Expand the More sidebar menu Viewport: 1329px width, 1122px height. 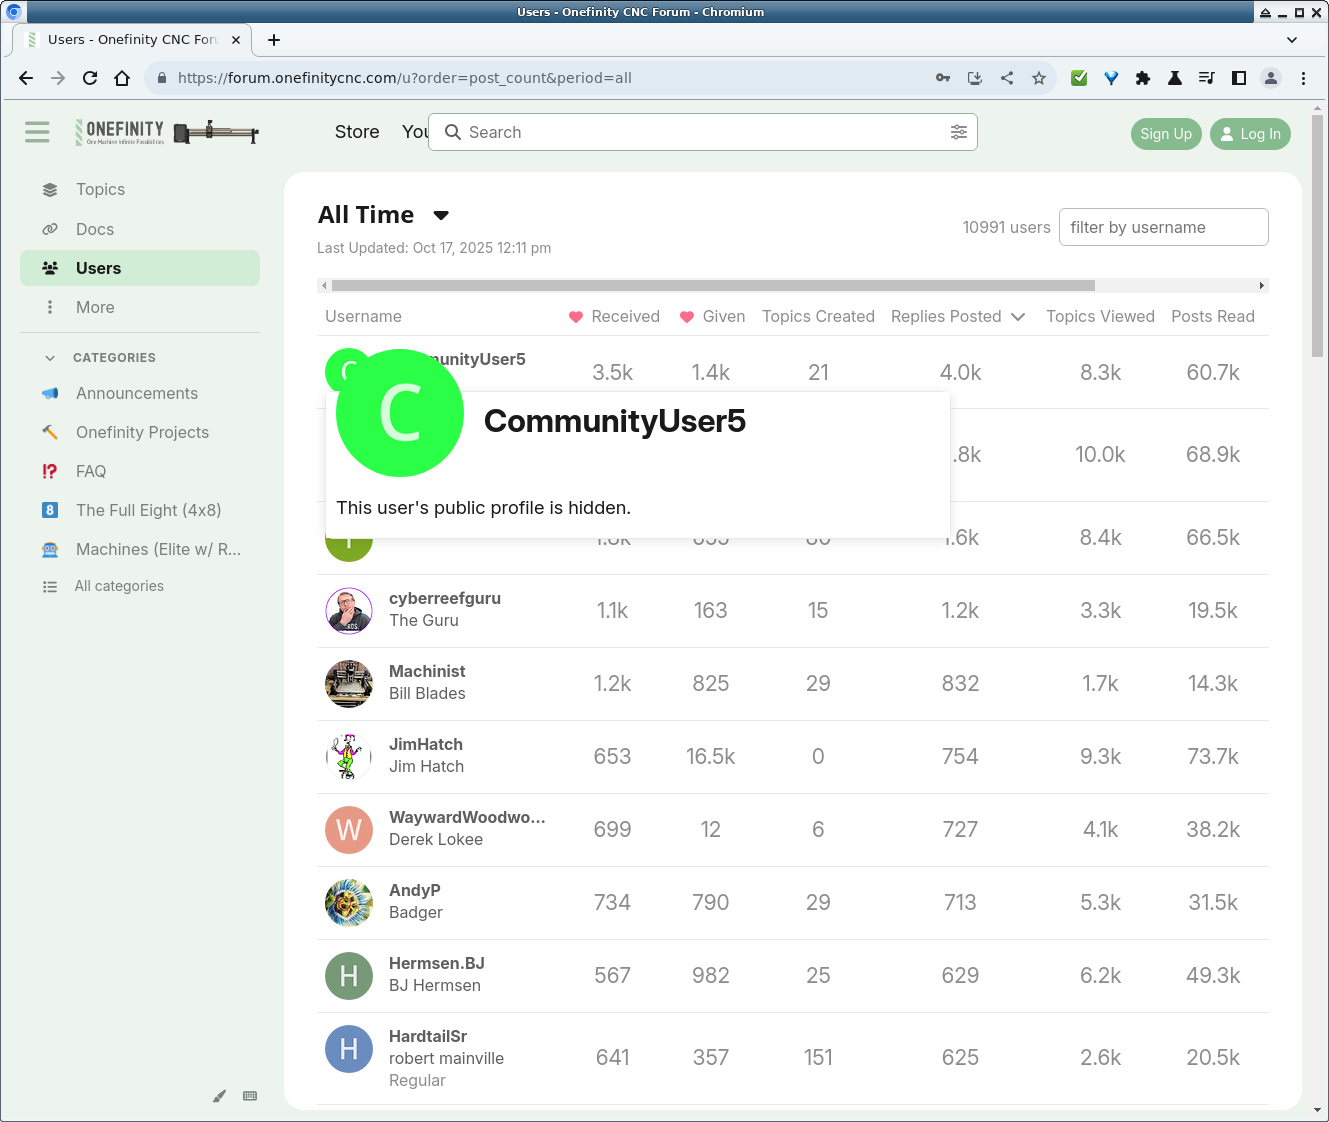pos(94,307)
